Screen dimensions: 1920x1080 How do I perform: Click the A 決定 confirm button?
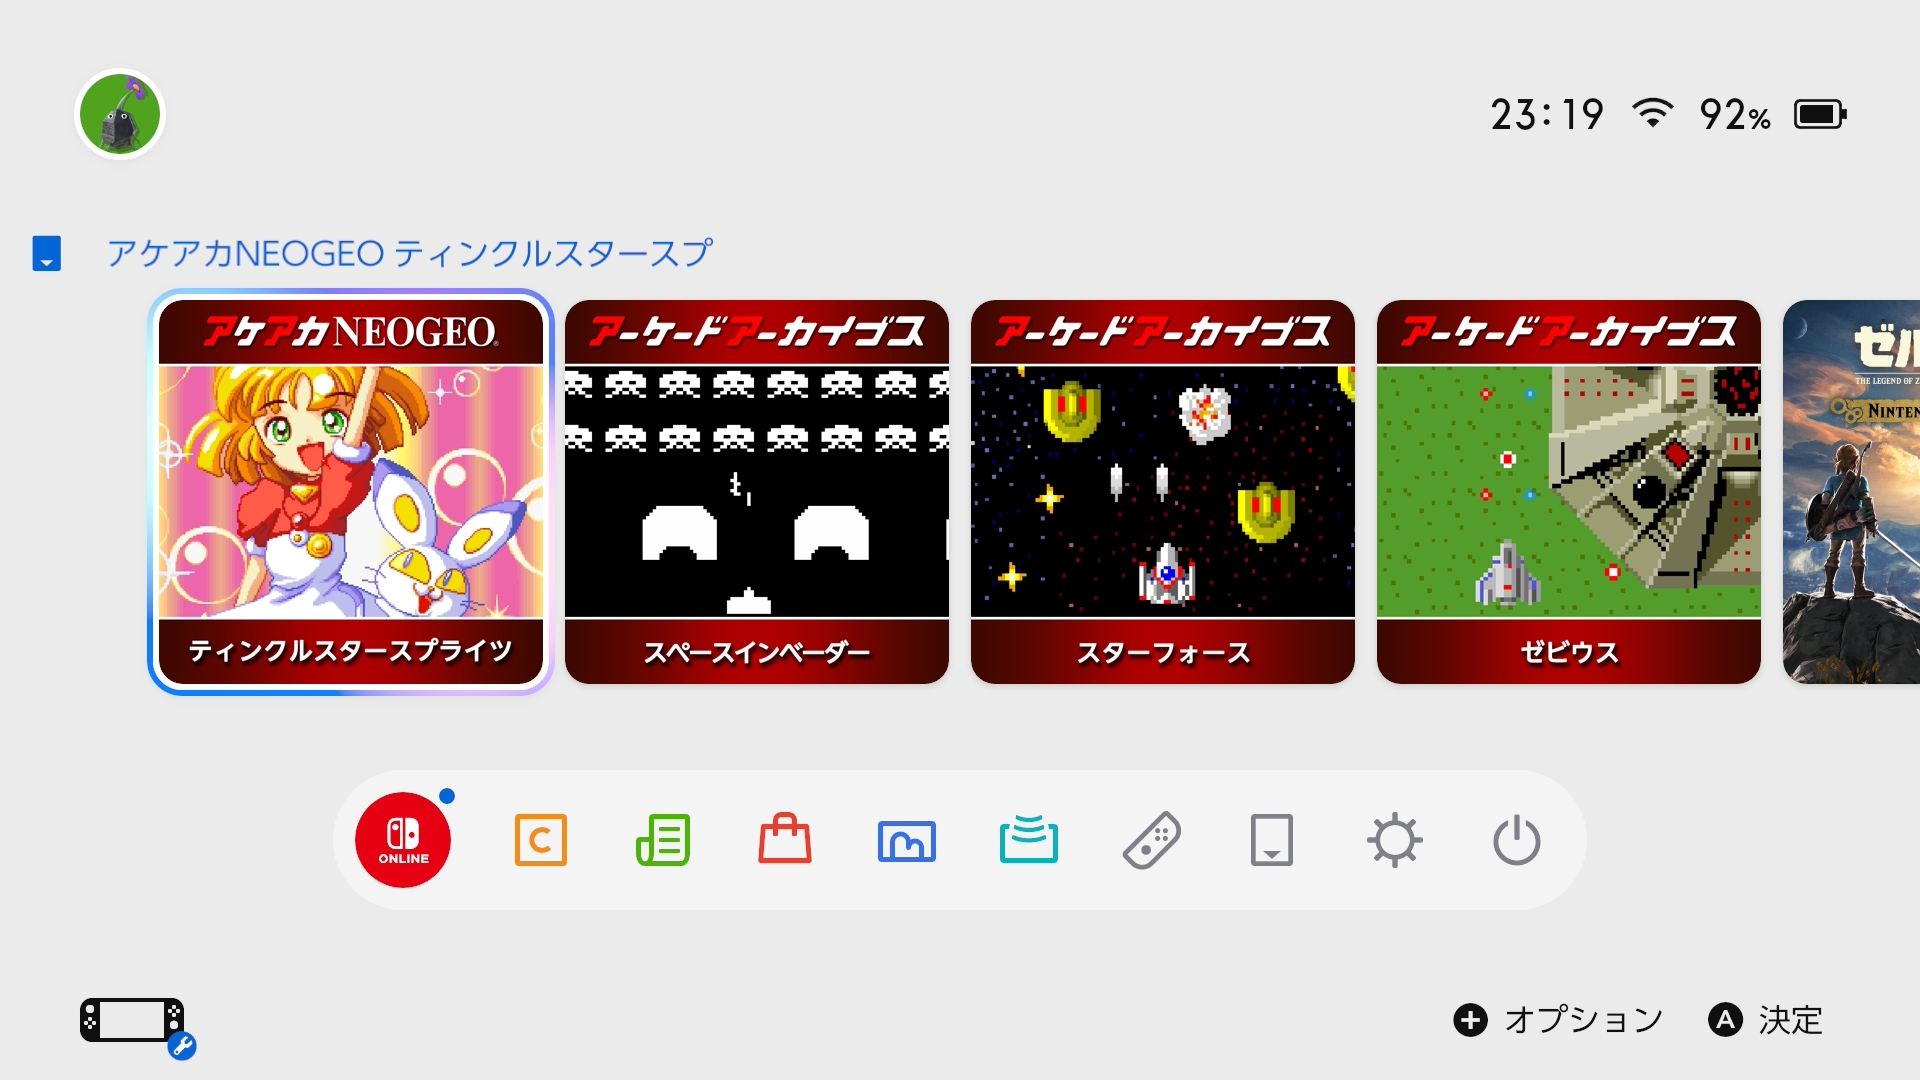coord(1766,1020)
